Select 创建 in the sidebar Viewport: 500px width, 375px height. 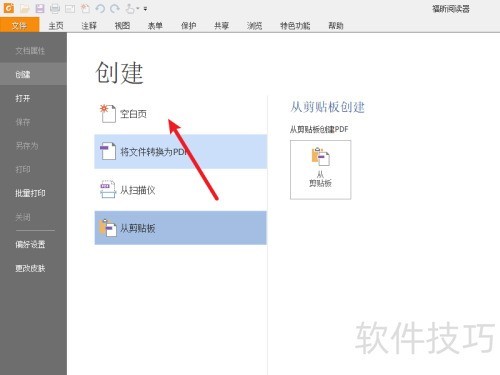(33, 74)
